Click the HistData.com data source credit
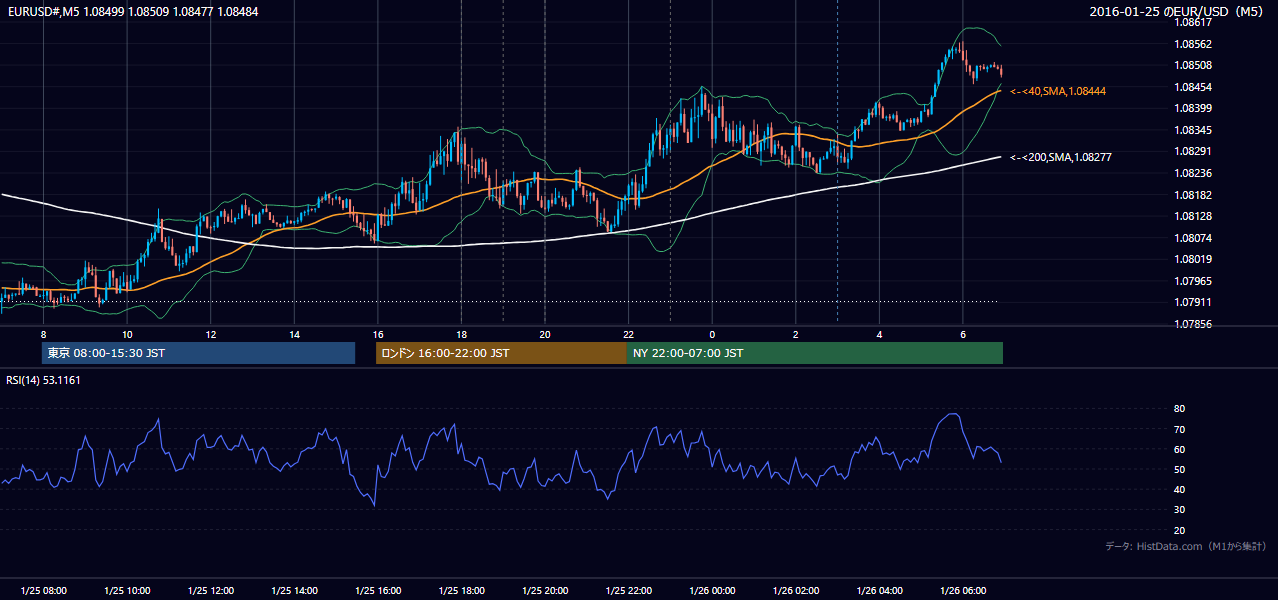1278x600 pixels. pyautogui.click(x=1186, y=546)
